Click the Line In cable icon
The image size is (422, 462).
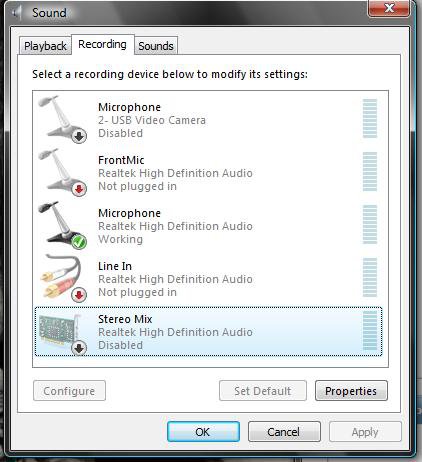(x=62, y=279)
